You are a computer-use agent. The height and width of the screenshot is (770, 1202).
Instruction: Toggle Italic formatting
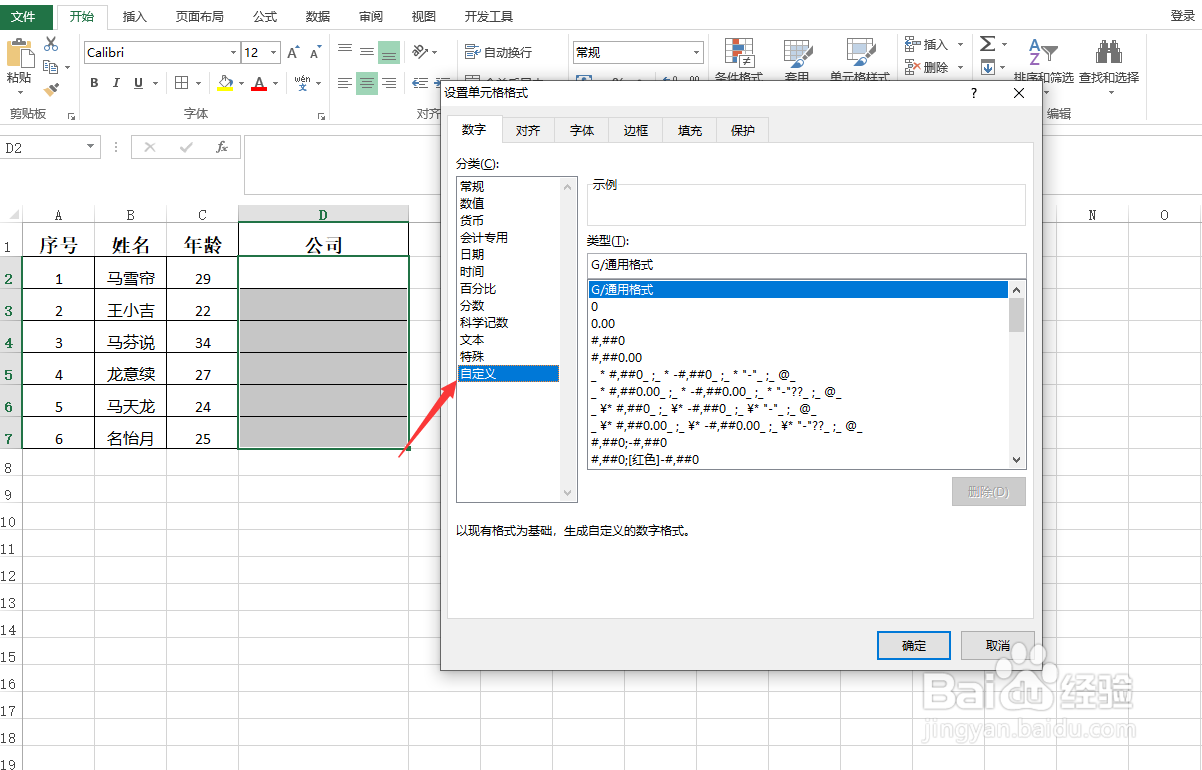pyautogui.click(x=116, y=83)
